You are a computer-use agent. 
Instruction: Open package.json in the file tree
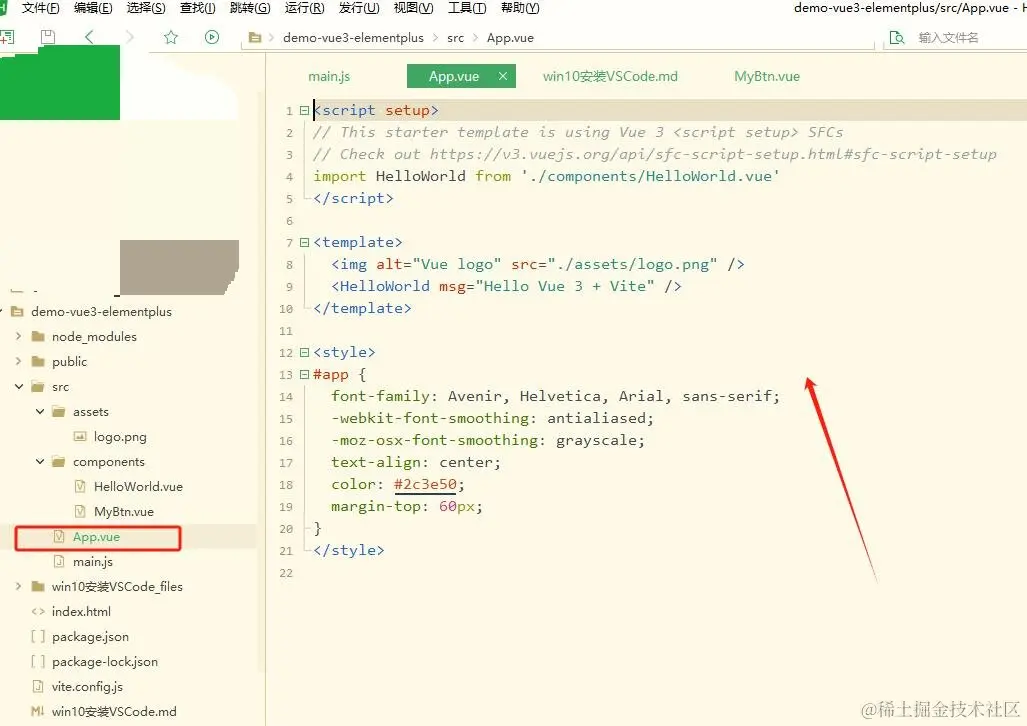tap(90, 637)
